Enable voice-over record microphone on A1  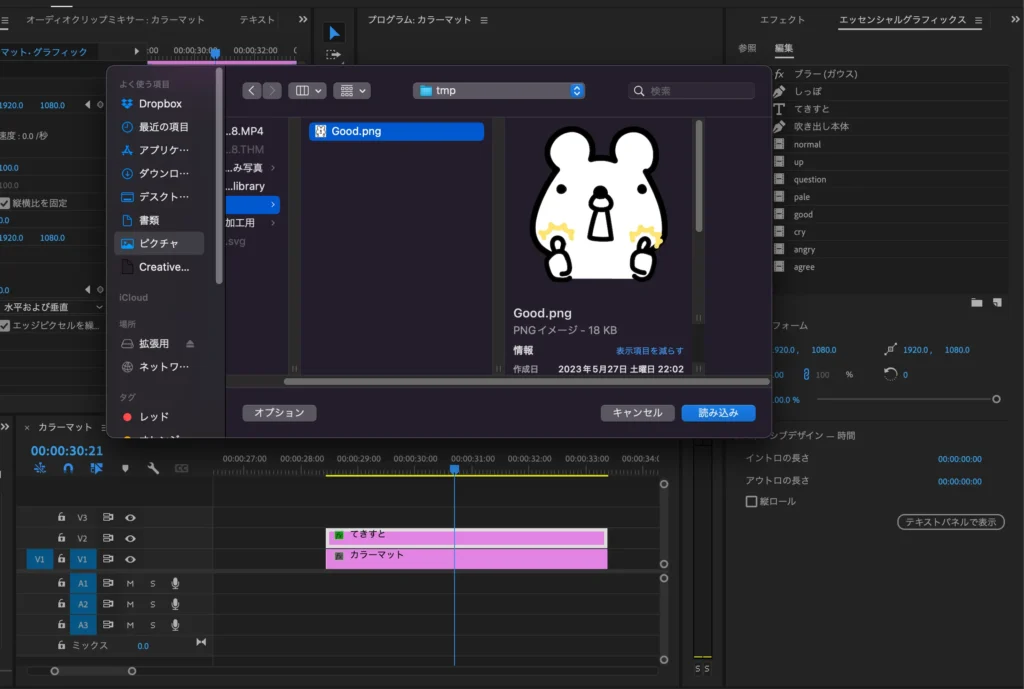(175, 583)
